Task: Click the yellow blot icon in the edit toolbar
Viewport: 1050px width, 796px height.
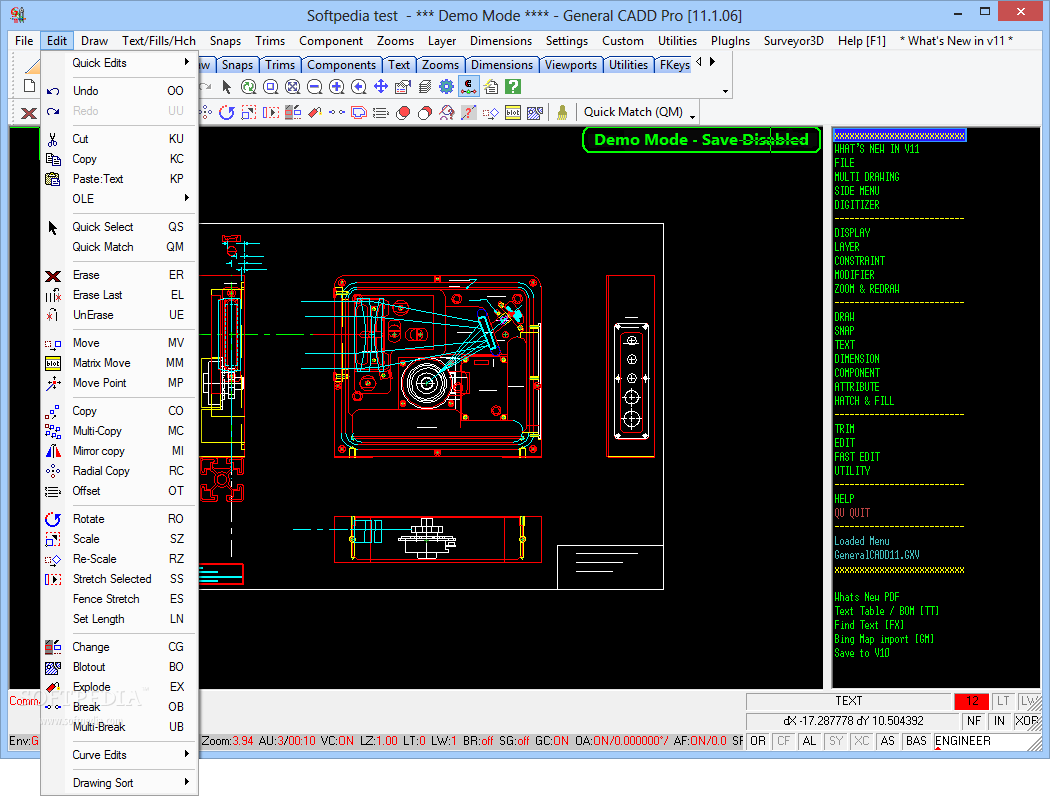Action: tap(513, 112)
